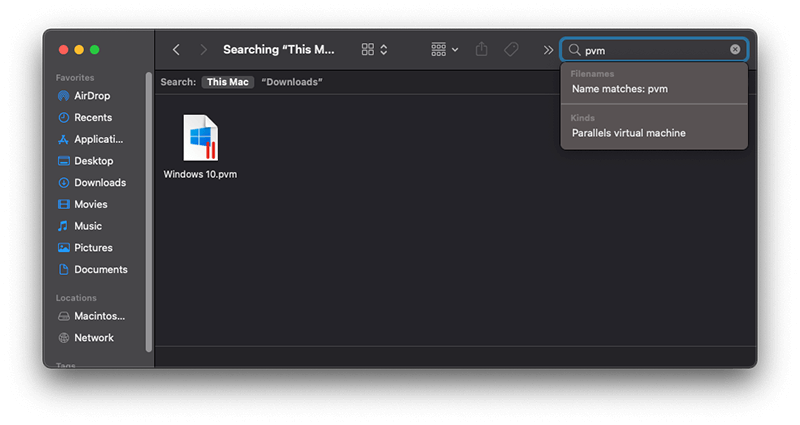Select Network location in sidebar

coord(86,338)
